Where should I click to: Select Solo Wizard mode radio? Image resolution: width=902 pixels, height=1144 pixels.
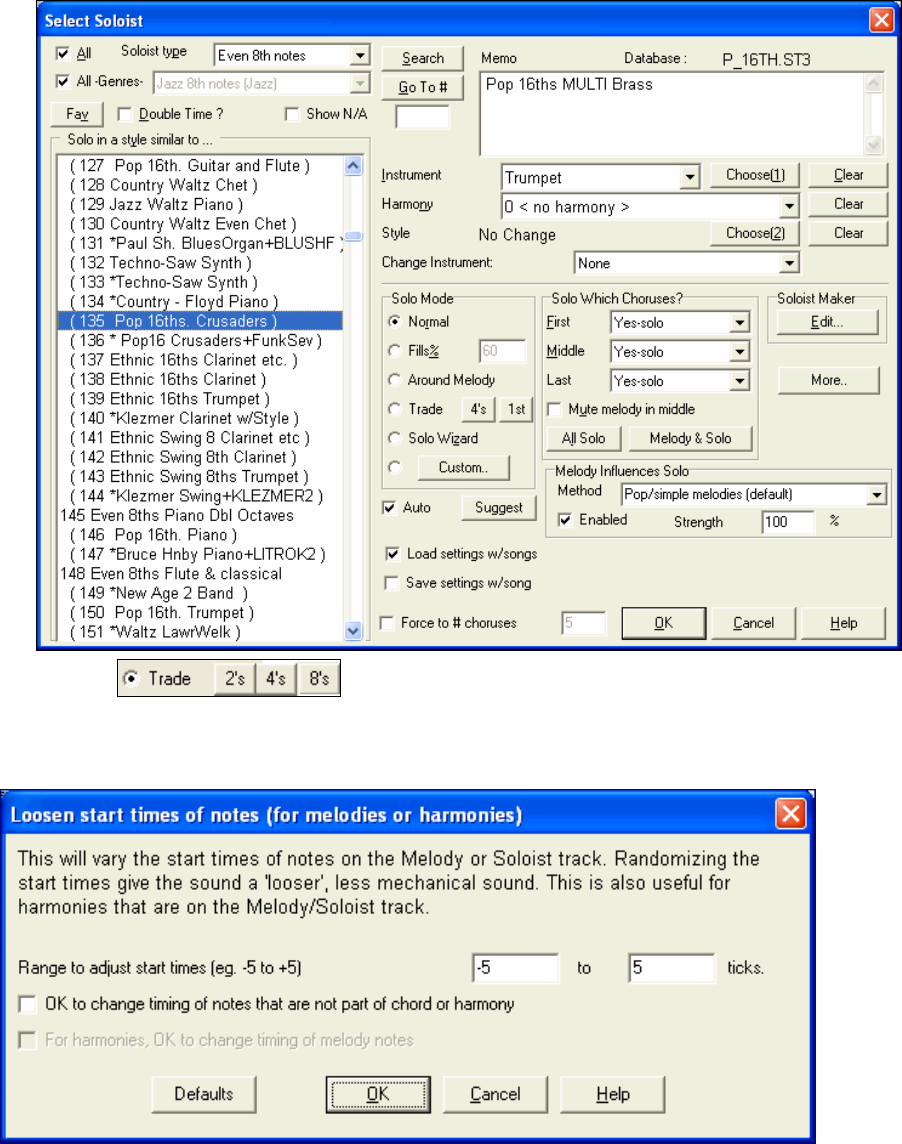pyautogui.click(x=395, y=438)
